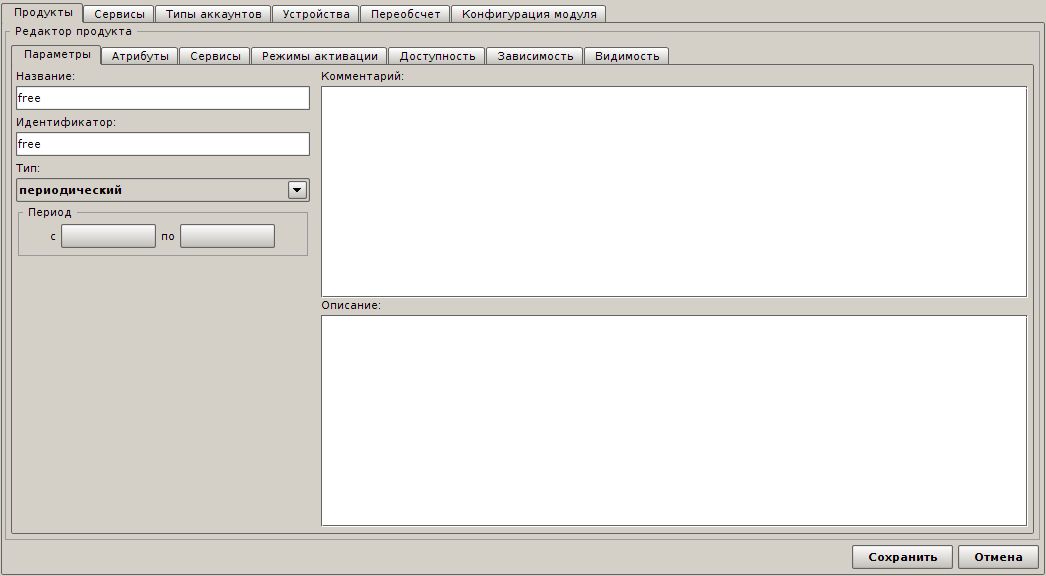Click inside the Комментарий text area
The width and height of the screenshot is (1046, 576).
click(673, 191)
